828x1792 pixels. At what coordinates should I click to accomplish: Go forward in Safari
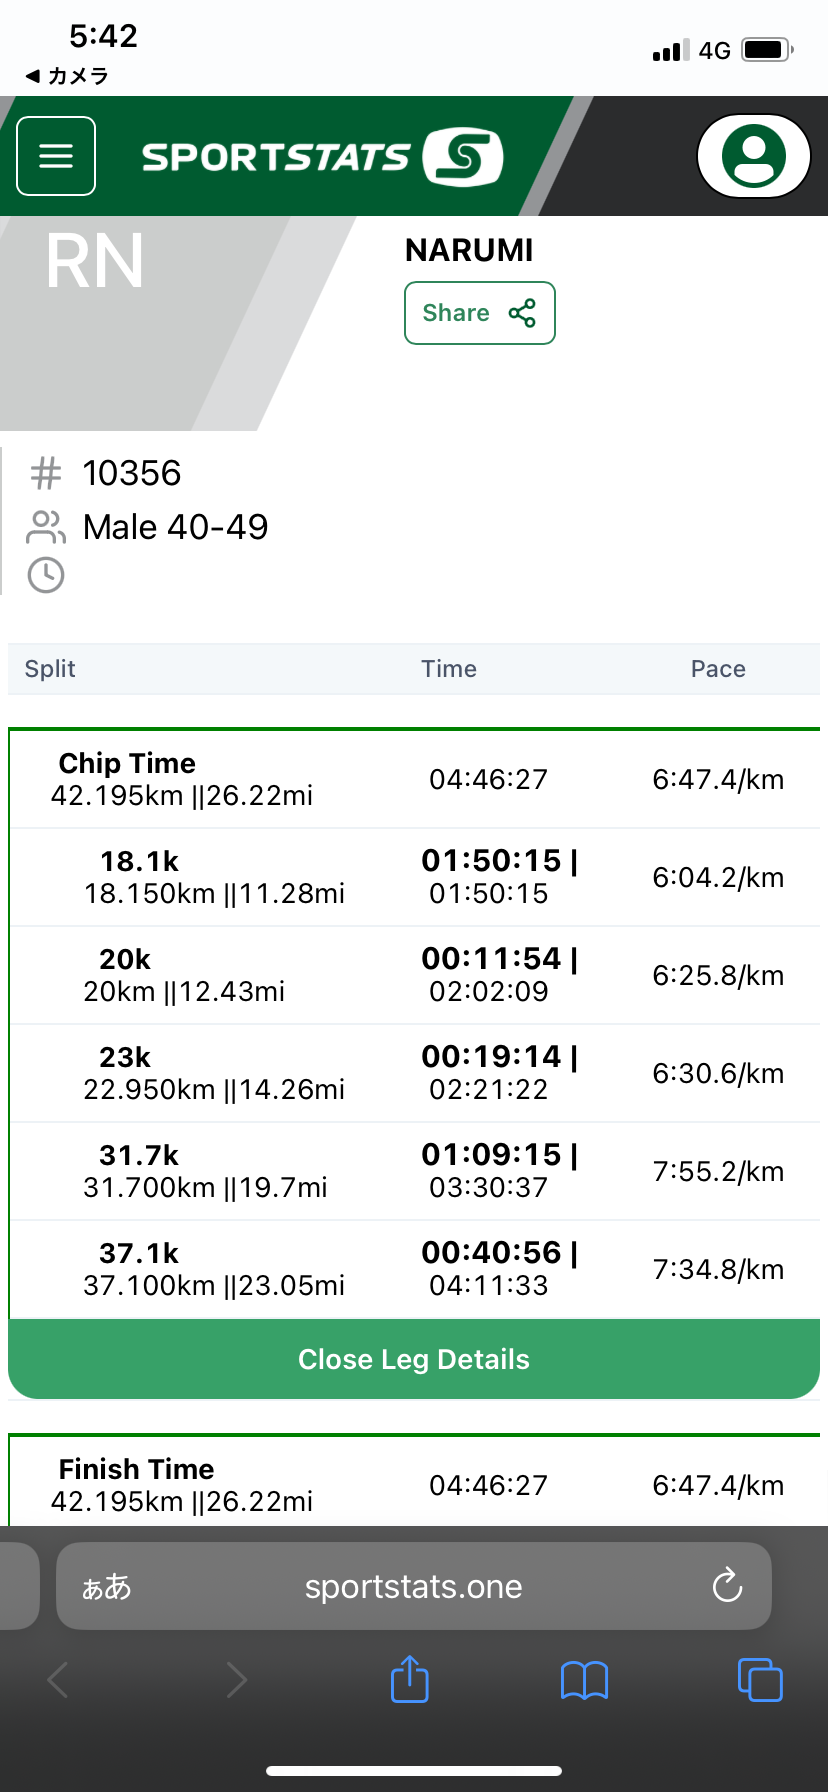236,1680
